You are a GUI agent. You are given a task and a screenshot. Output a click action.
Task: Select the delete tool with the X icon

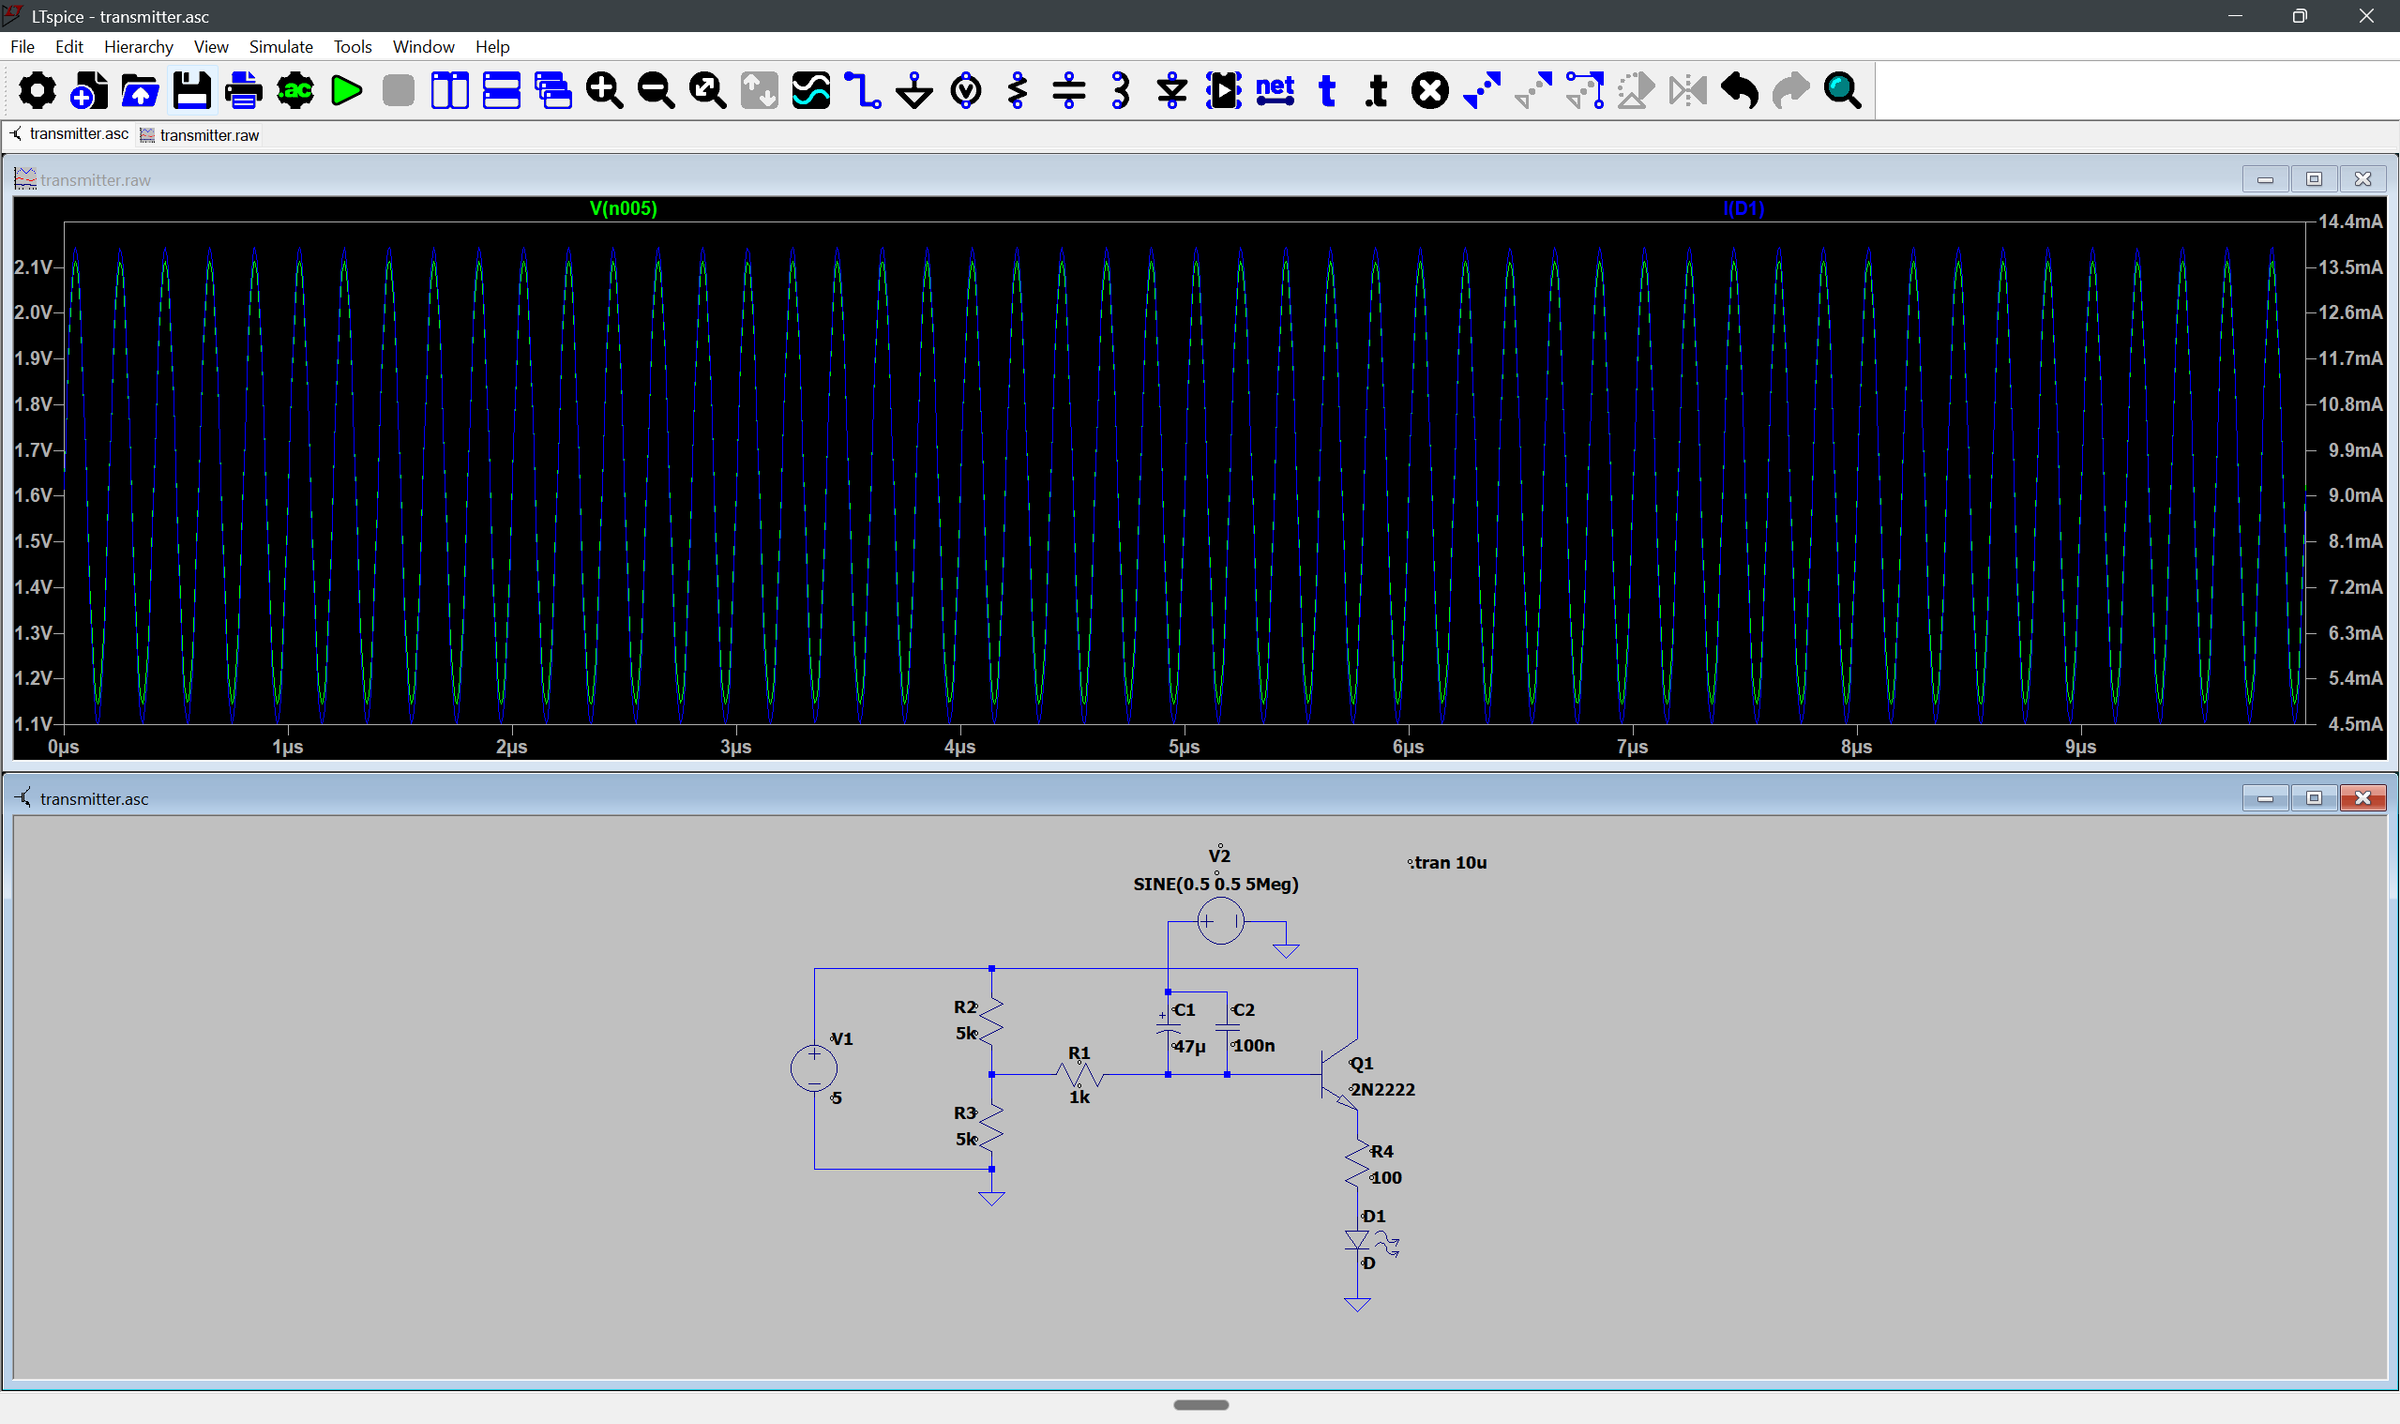click(x=1430, y=91)
